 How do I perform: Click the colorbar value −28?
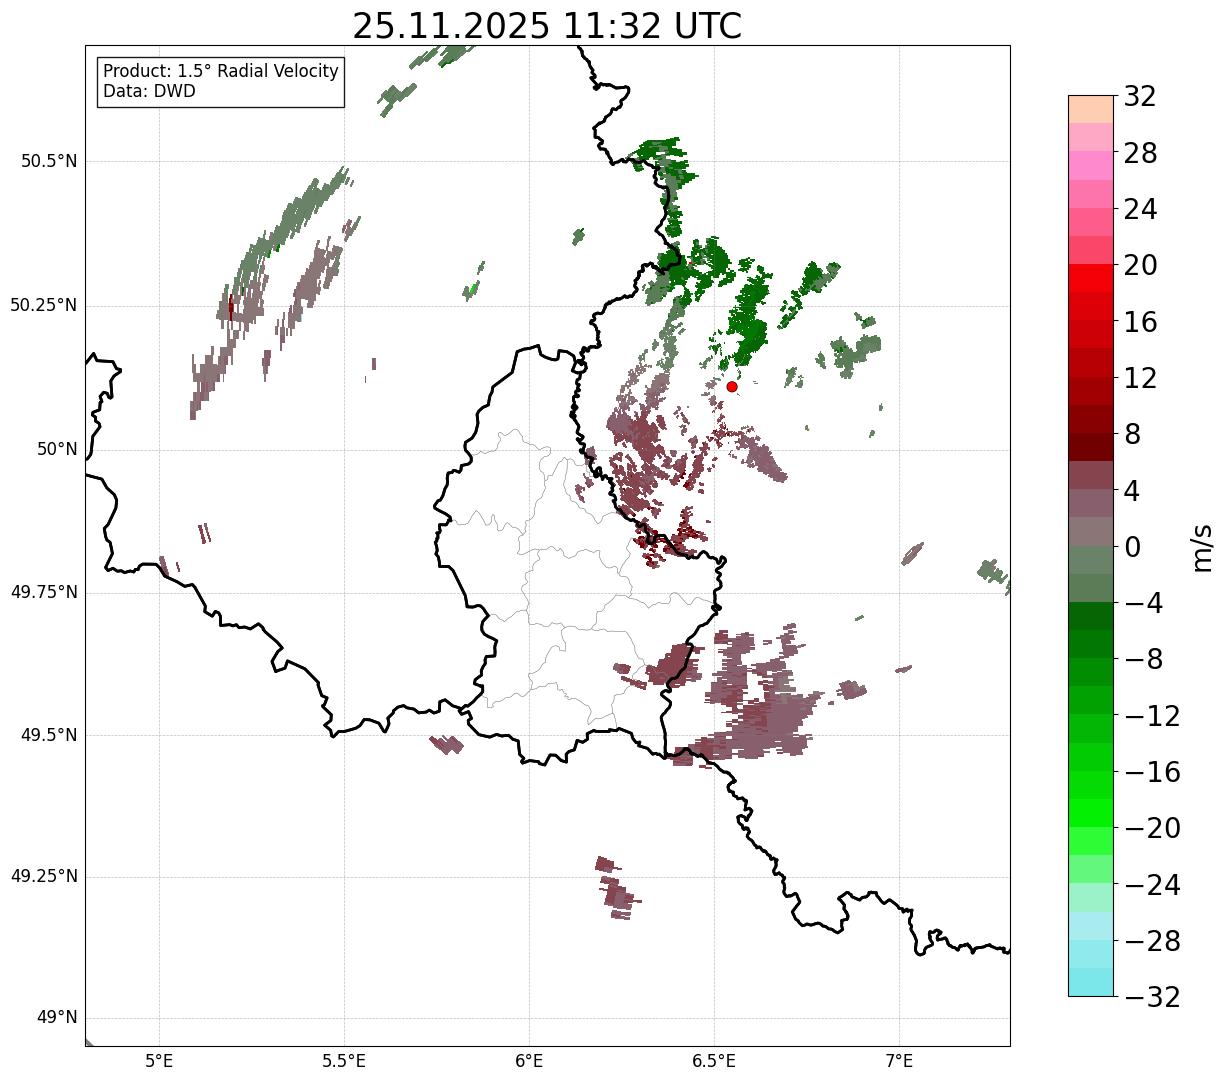(x=1152, y=941)
